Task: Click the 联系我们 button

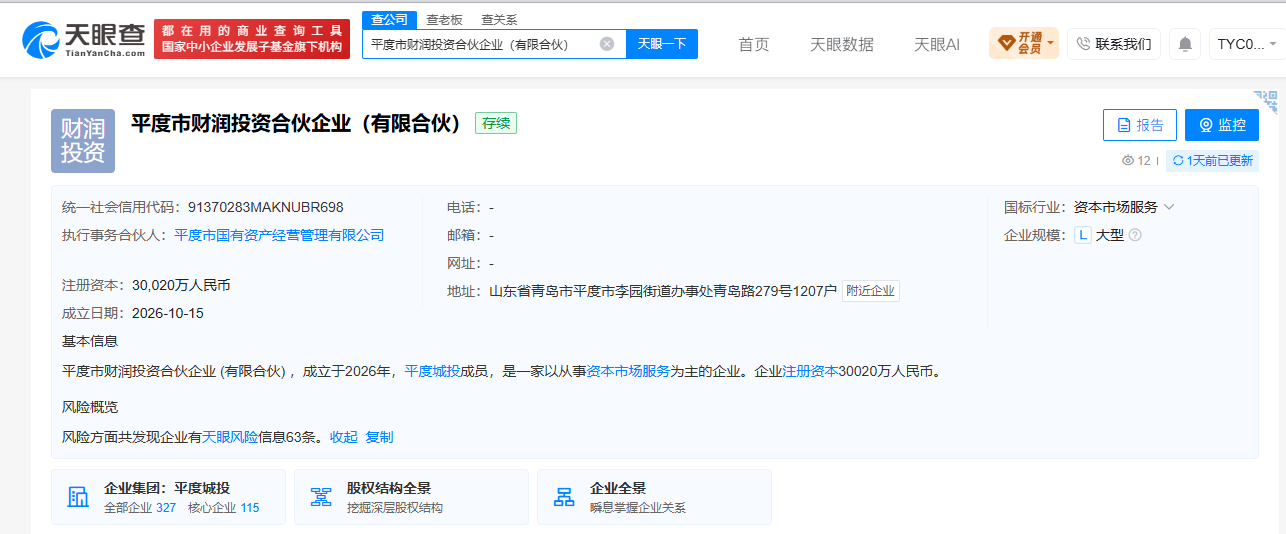Action: point(1114,44)
